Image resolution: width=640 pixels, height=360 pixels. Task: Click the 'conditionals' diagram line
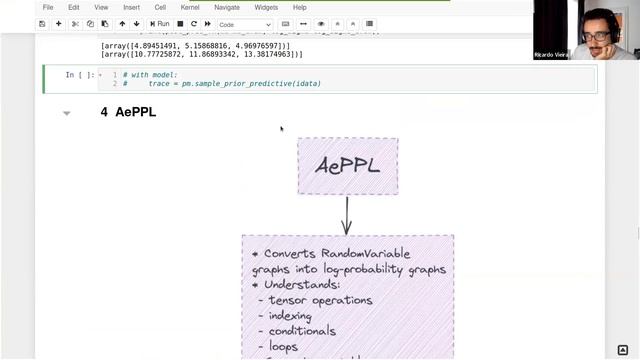302,331
